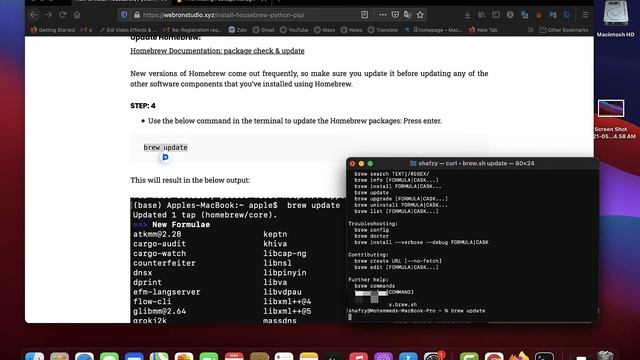Open the Translate bookmark
Image resolution: width=640 pixels, height=360 pixels.
(382, 30)
